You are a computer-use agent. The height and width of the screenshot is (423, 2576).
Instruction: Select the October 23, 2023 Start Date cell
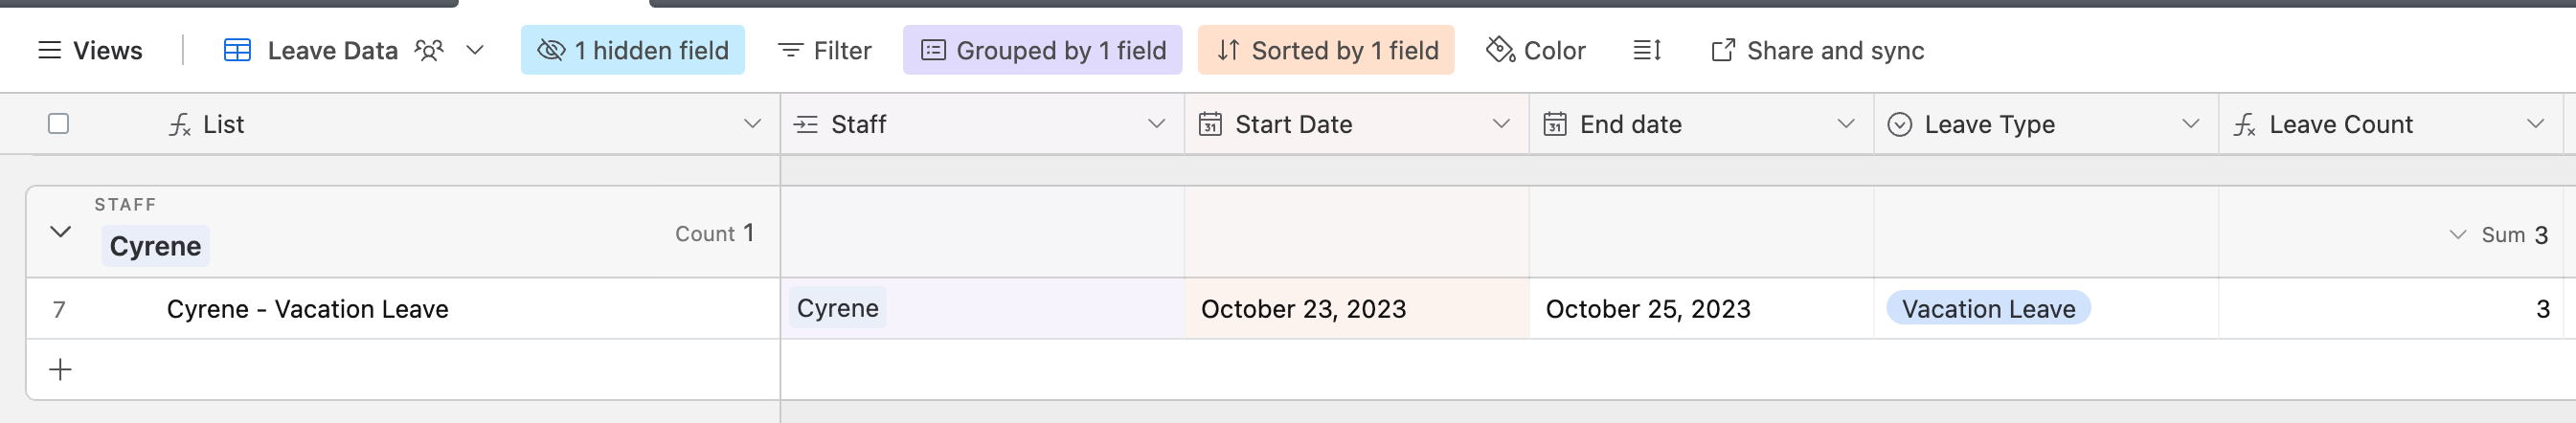tap(1357, 309)
